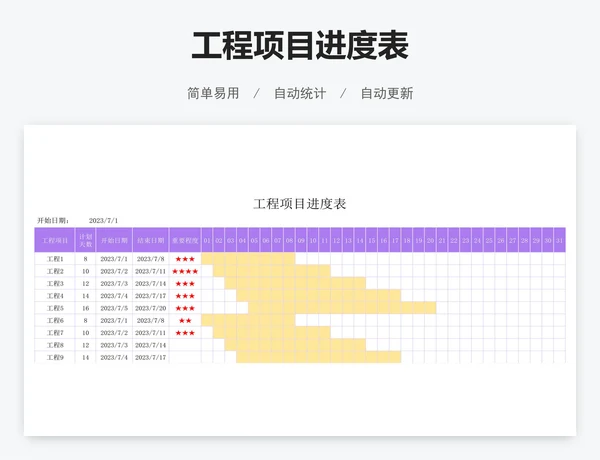Select day header 26
Viewport: 600px width, 460px height.
tap(501, 240)
